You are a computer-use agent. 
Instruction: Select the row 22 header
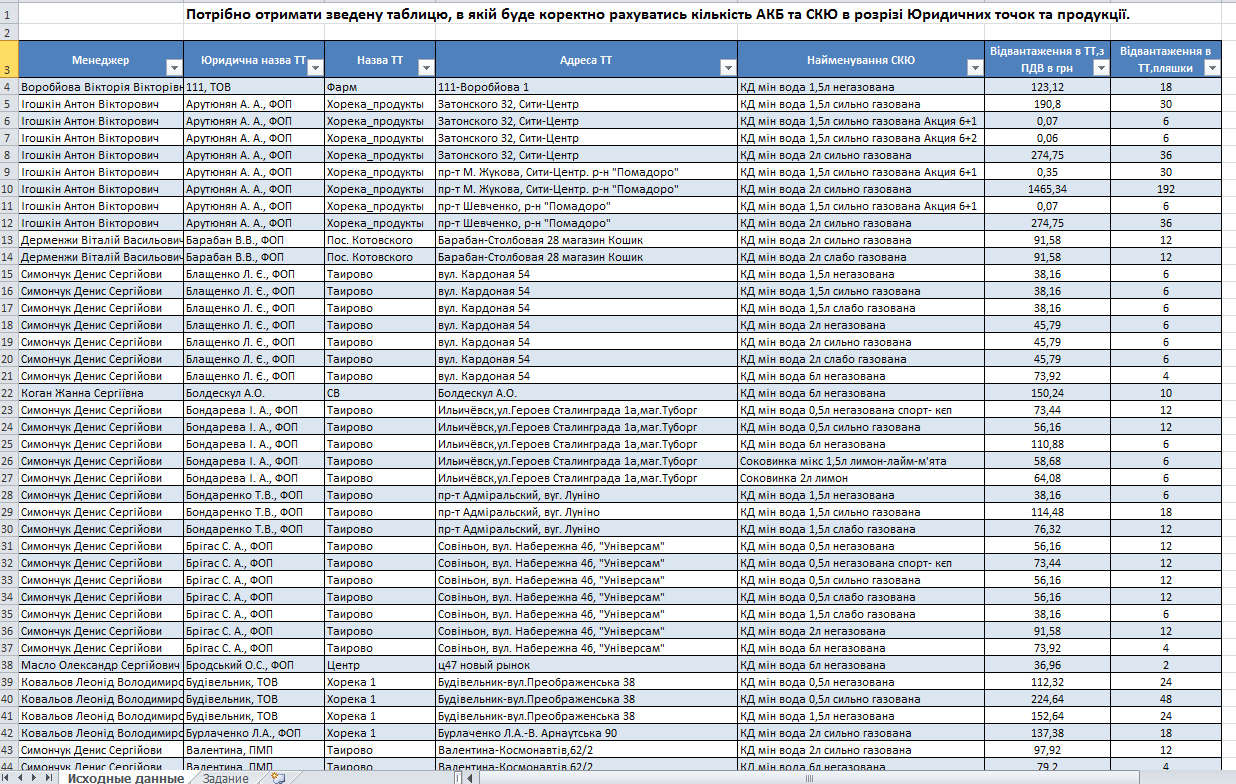(x=9, y=393)
